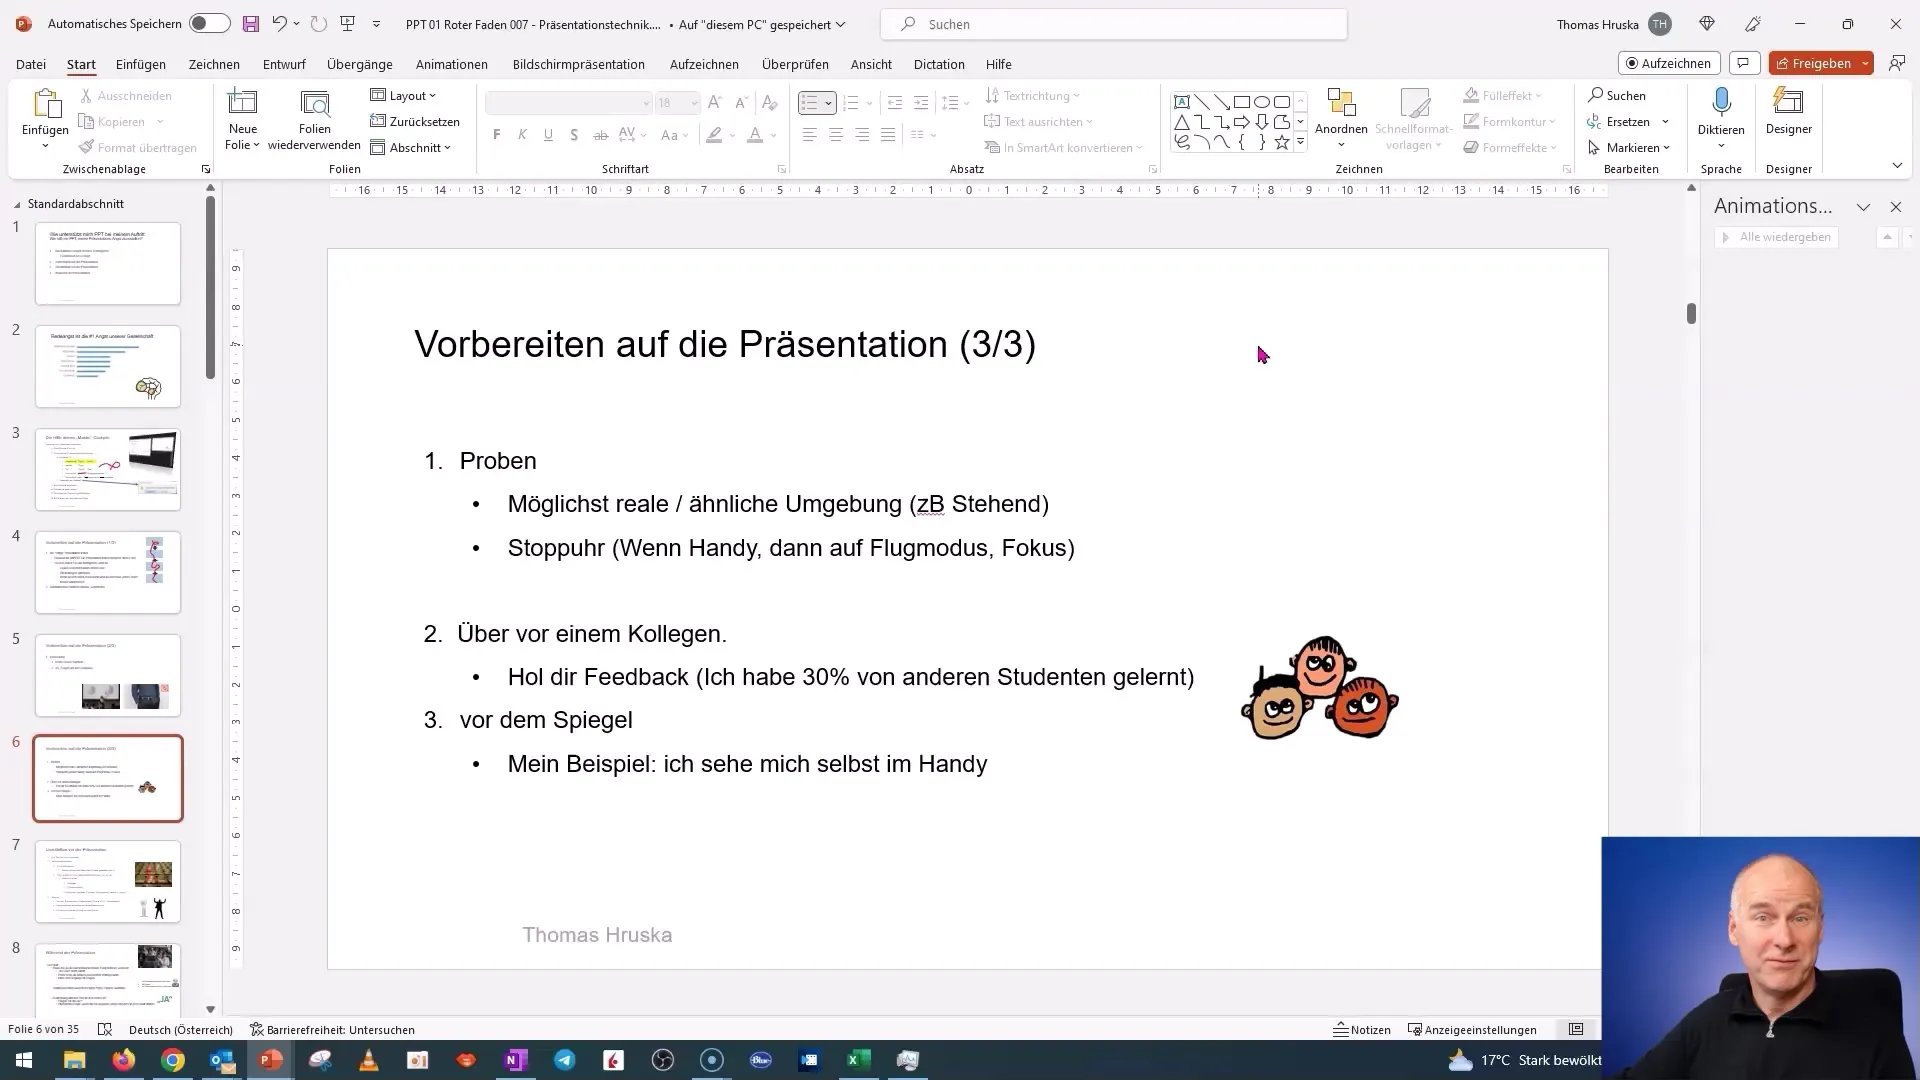1920x1080 pixels.
Task: Click the Save disk icon
Action: click(250, 24)
